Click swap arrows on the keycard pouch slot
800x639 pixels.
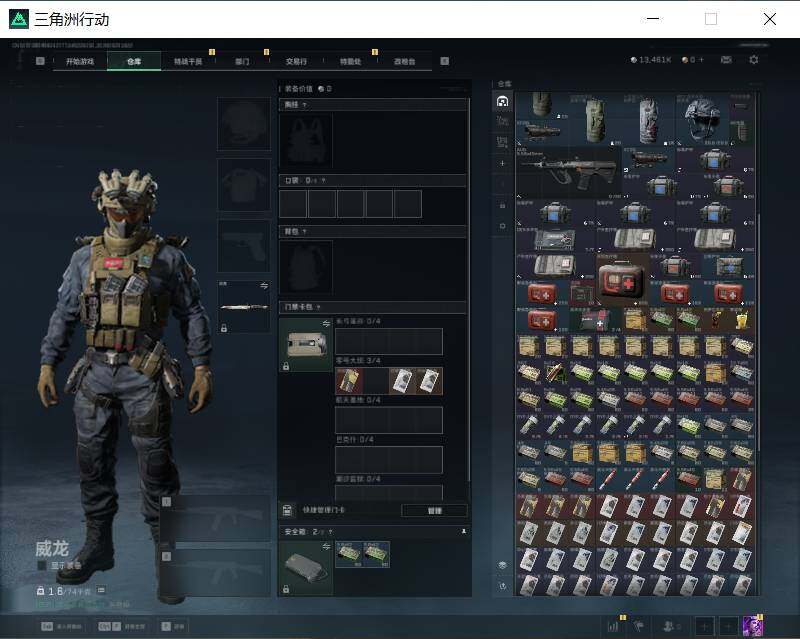click(326, 324)
